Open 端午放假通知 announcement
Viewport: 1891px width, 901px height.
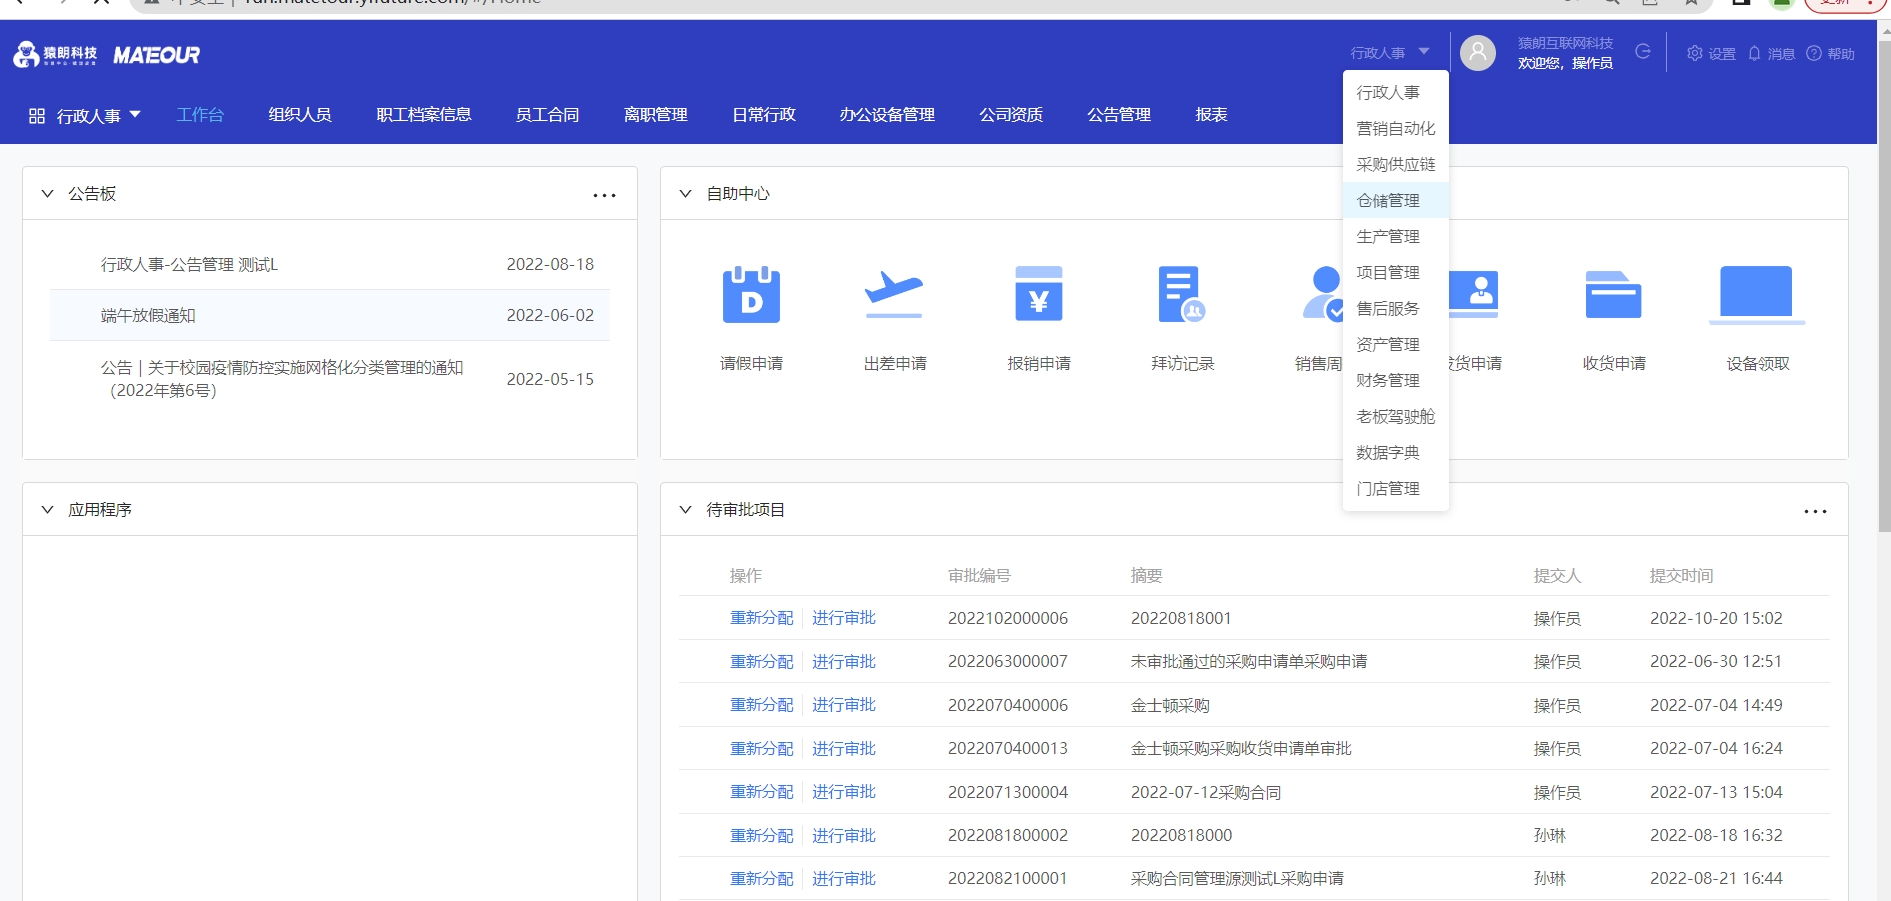(x=148, y=316)
